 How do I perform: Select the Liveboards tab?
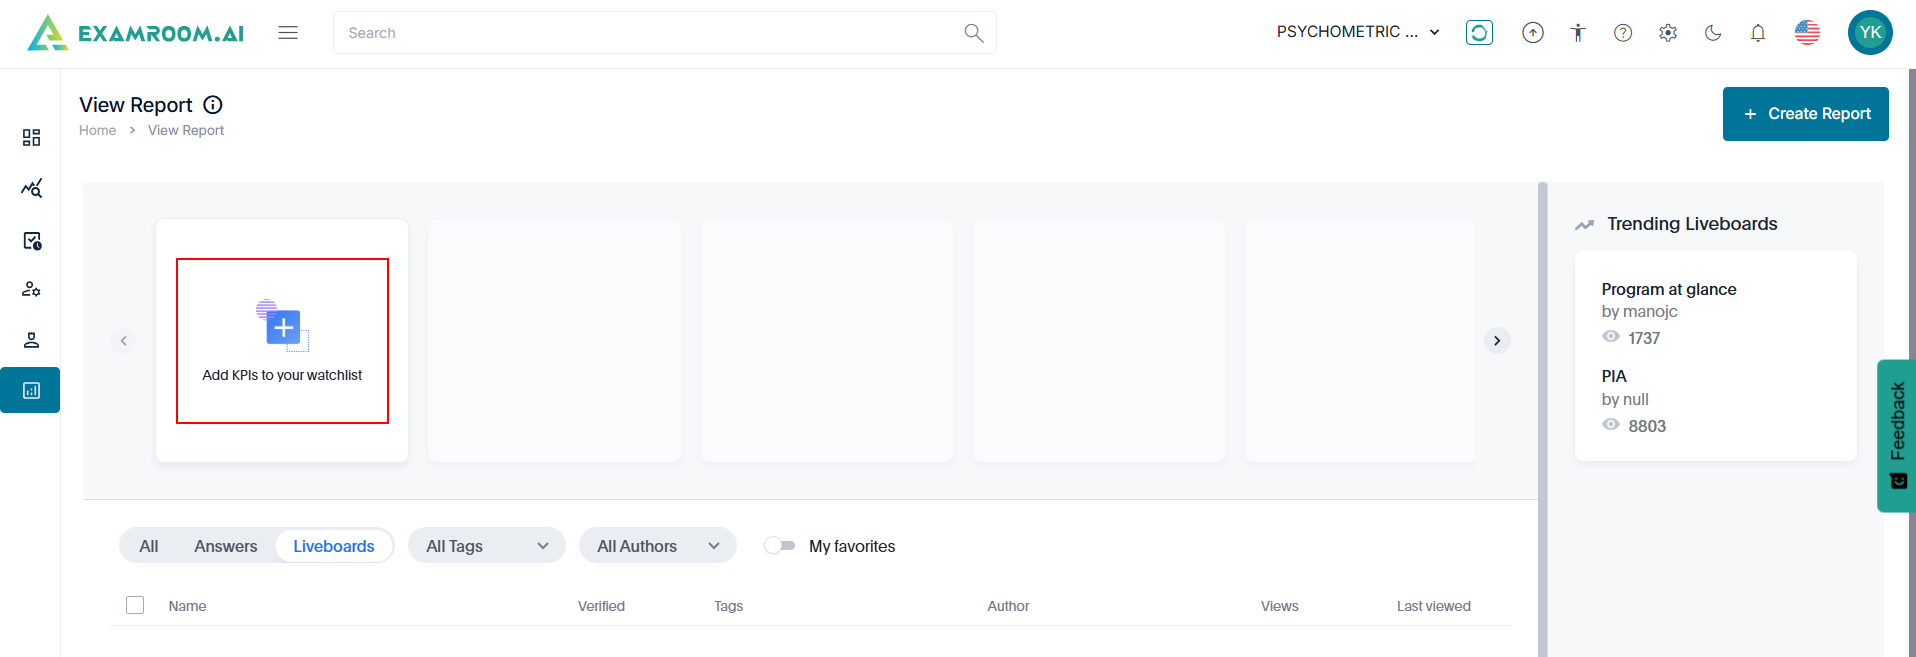(334, 546)
